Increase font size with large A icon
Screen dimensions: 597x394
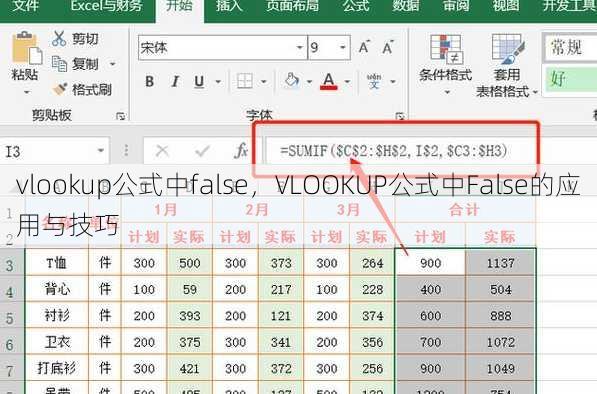tap(364, 48)
